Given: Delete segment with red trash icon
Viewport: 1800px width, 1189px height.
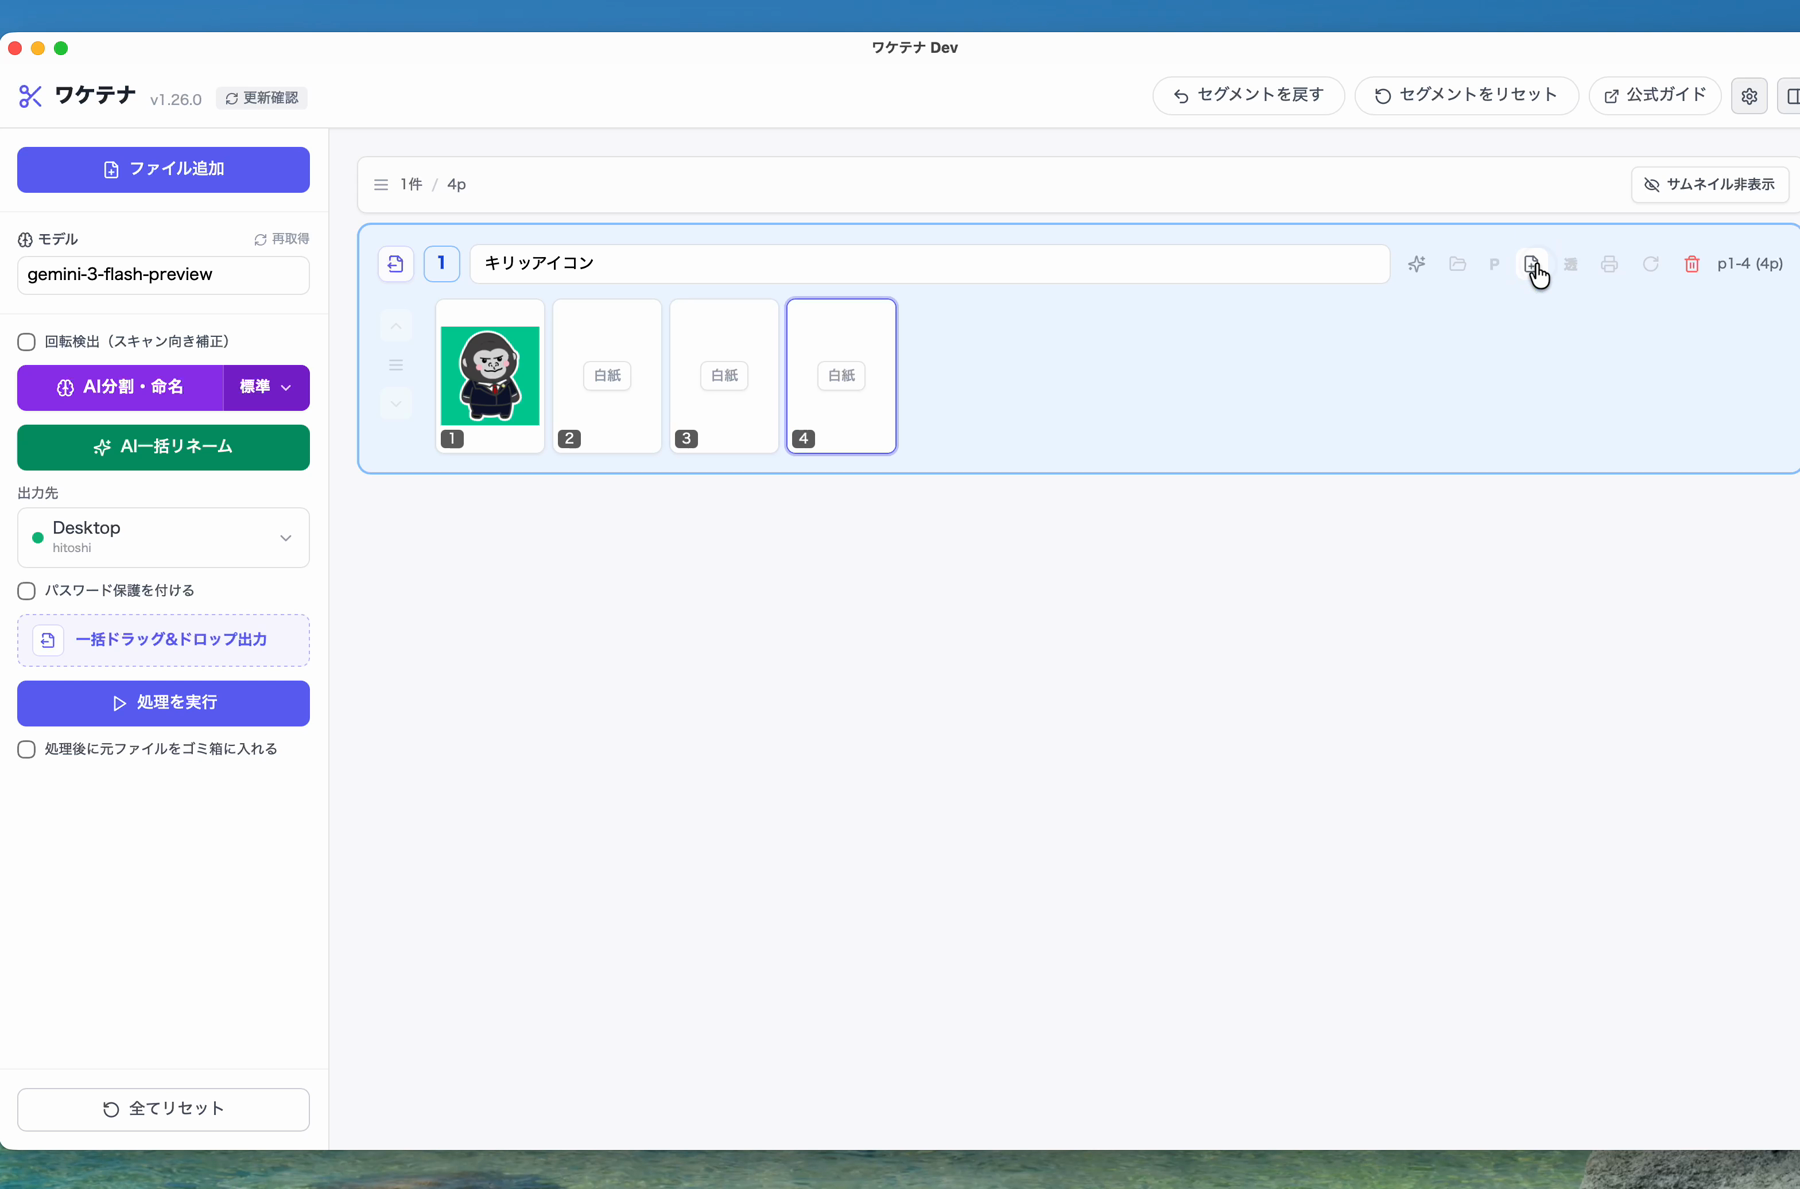Looking at the screenshot, I should (1692, 264).
